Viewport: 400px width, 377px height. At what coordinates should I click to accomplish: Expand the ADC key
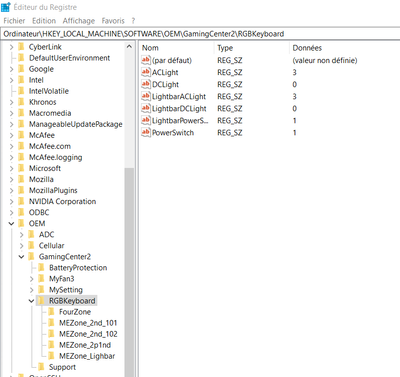(x=21, y=235)
